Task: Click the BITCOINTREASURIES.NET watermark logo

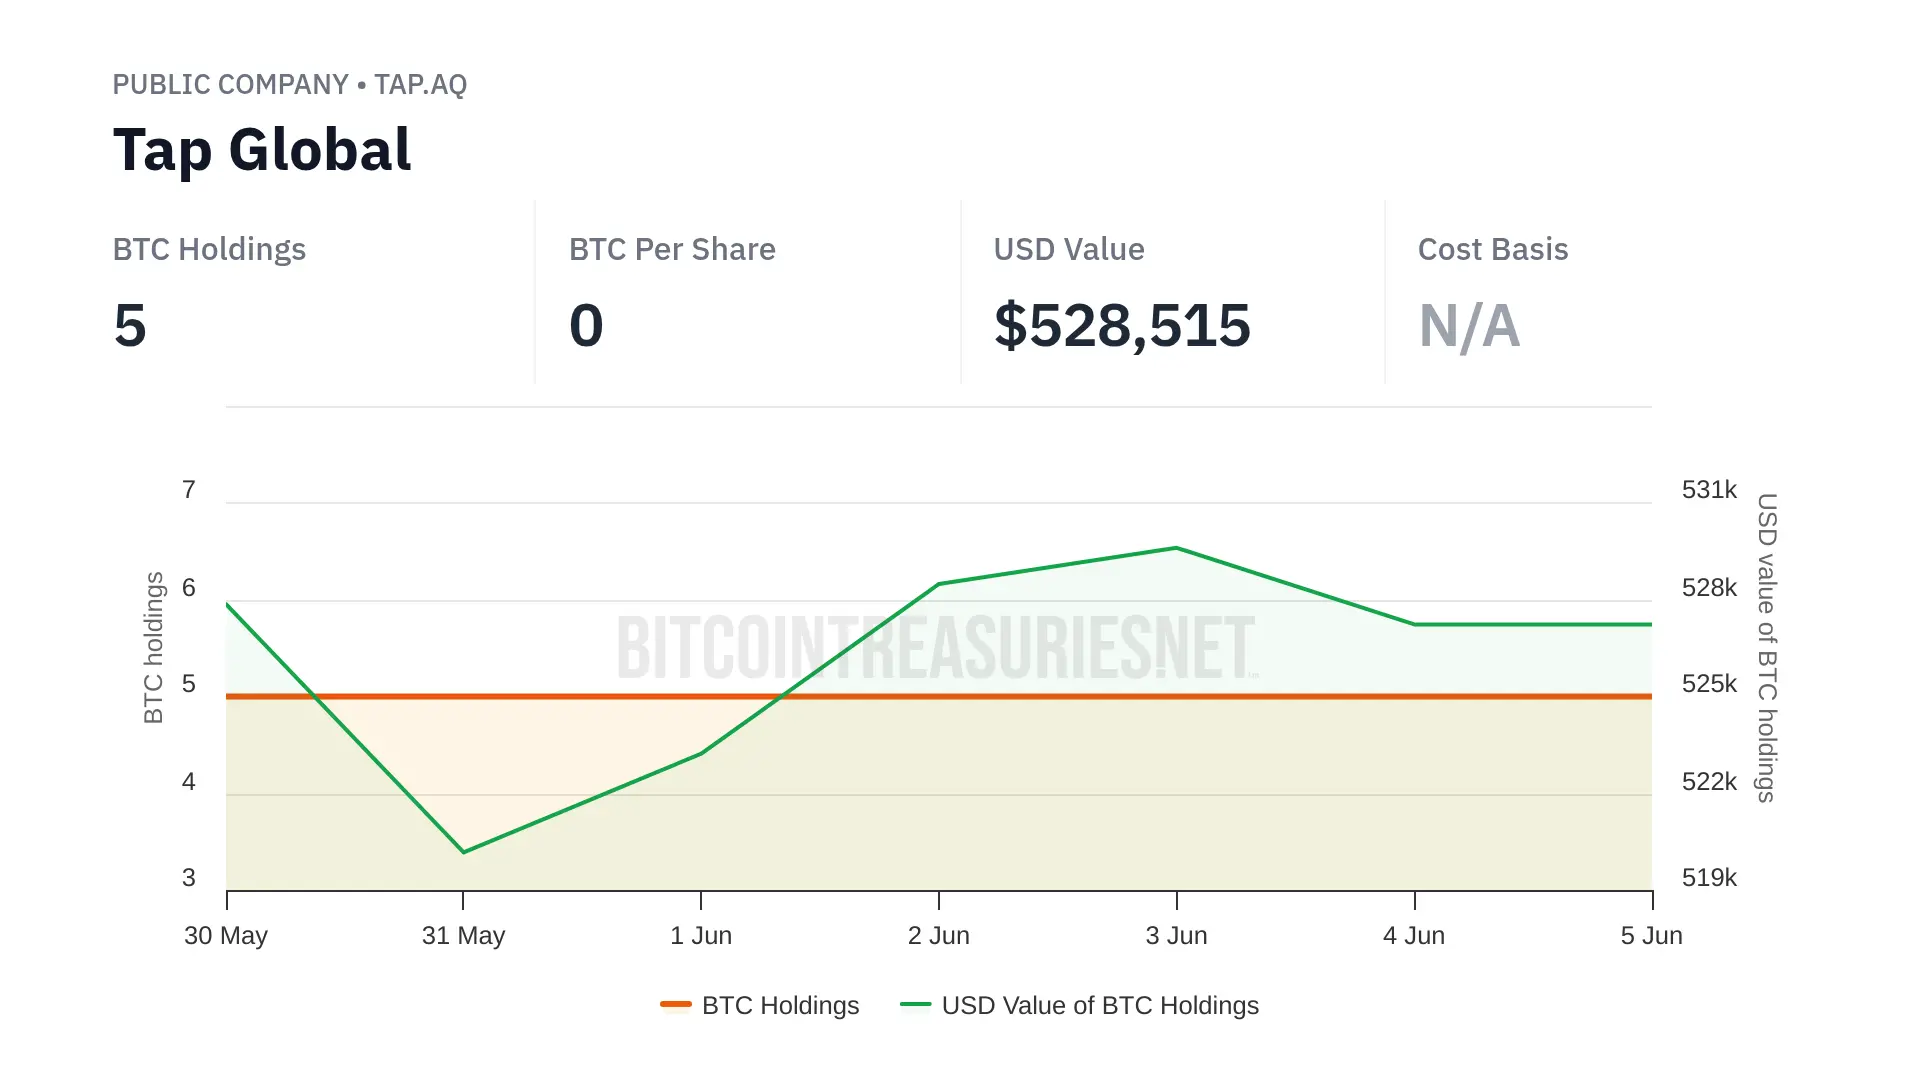Action: (936, 648)
